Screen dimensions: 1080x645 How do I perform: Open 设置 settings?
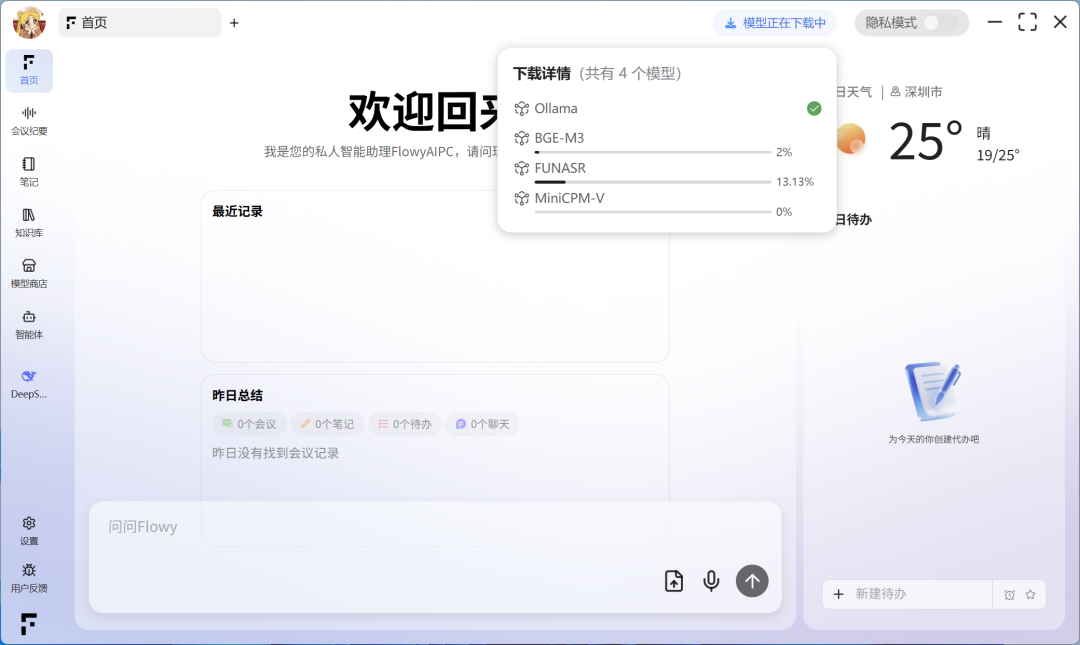click(29, 530)
